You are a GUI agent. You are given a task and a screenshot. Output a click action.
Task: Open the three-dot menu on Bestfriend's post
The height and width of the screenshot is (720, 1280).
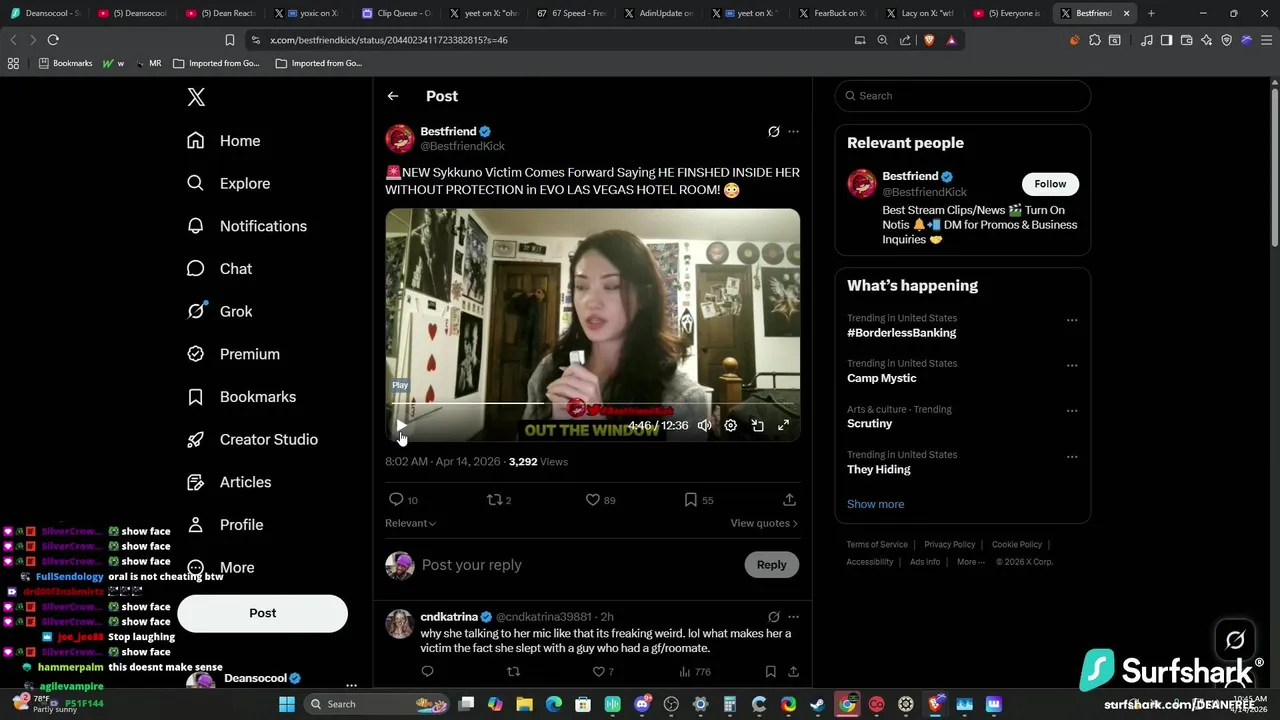(793, 132)
